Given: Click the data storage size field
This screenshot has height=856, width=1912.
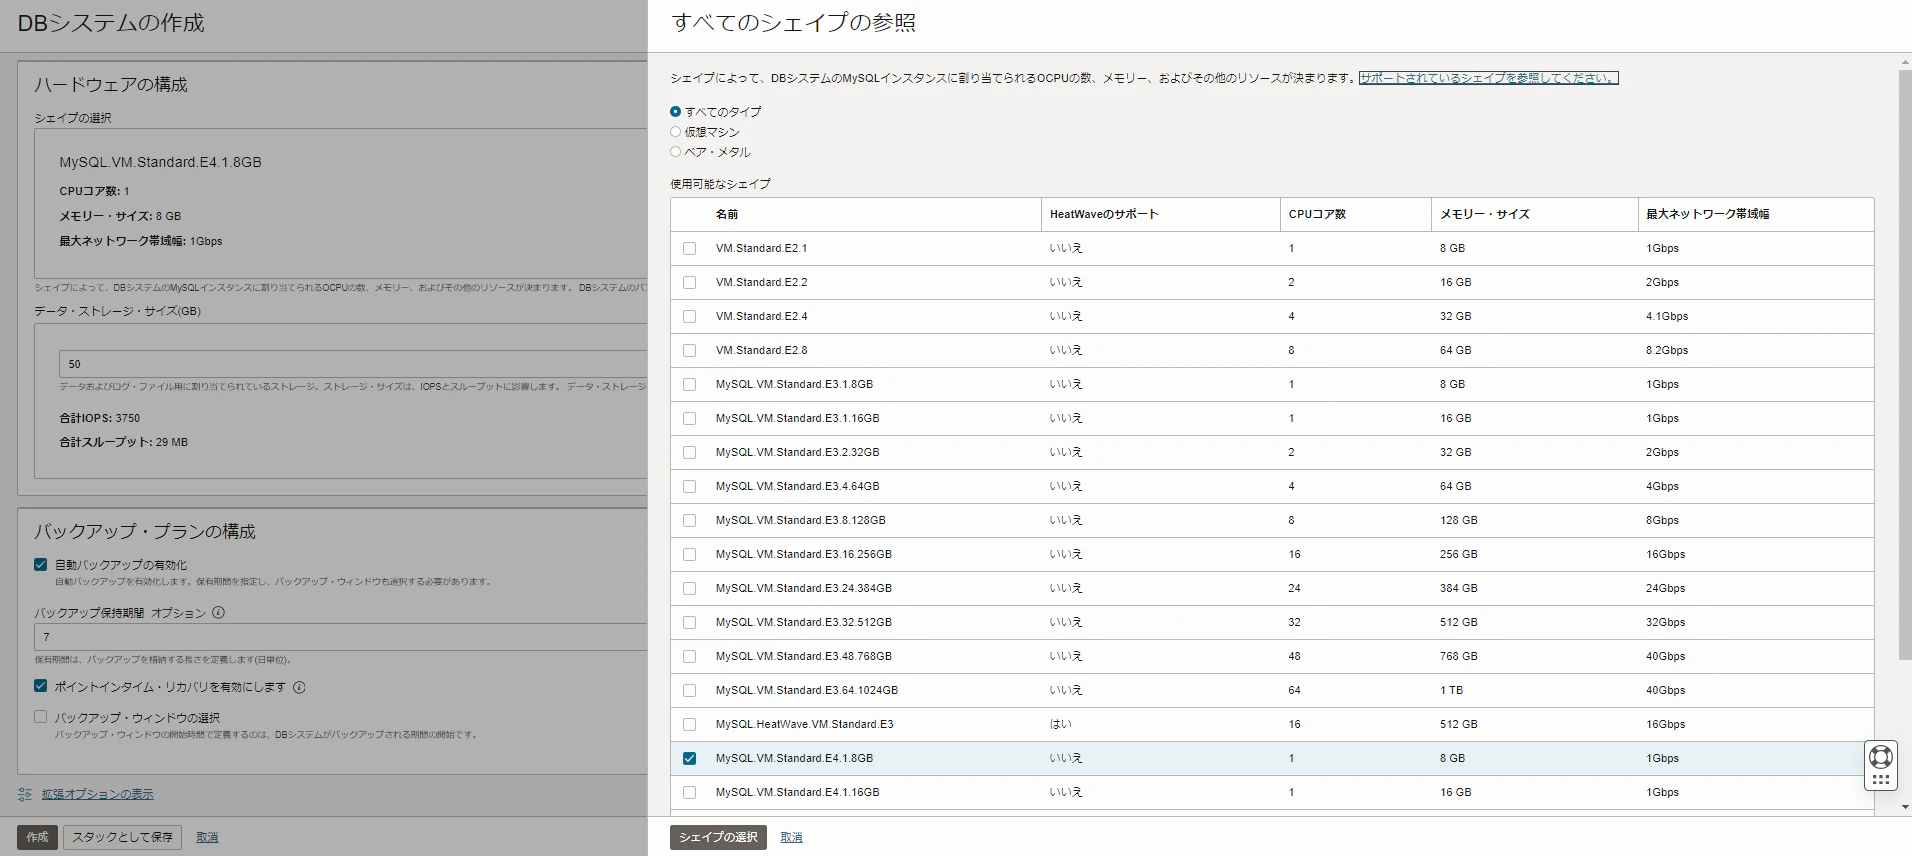Looking at the screenshot, I should pyautogui.click(x=353, y=364).
